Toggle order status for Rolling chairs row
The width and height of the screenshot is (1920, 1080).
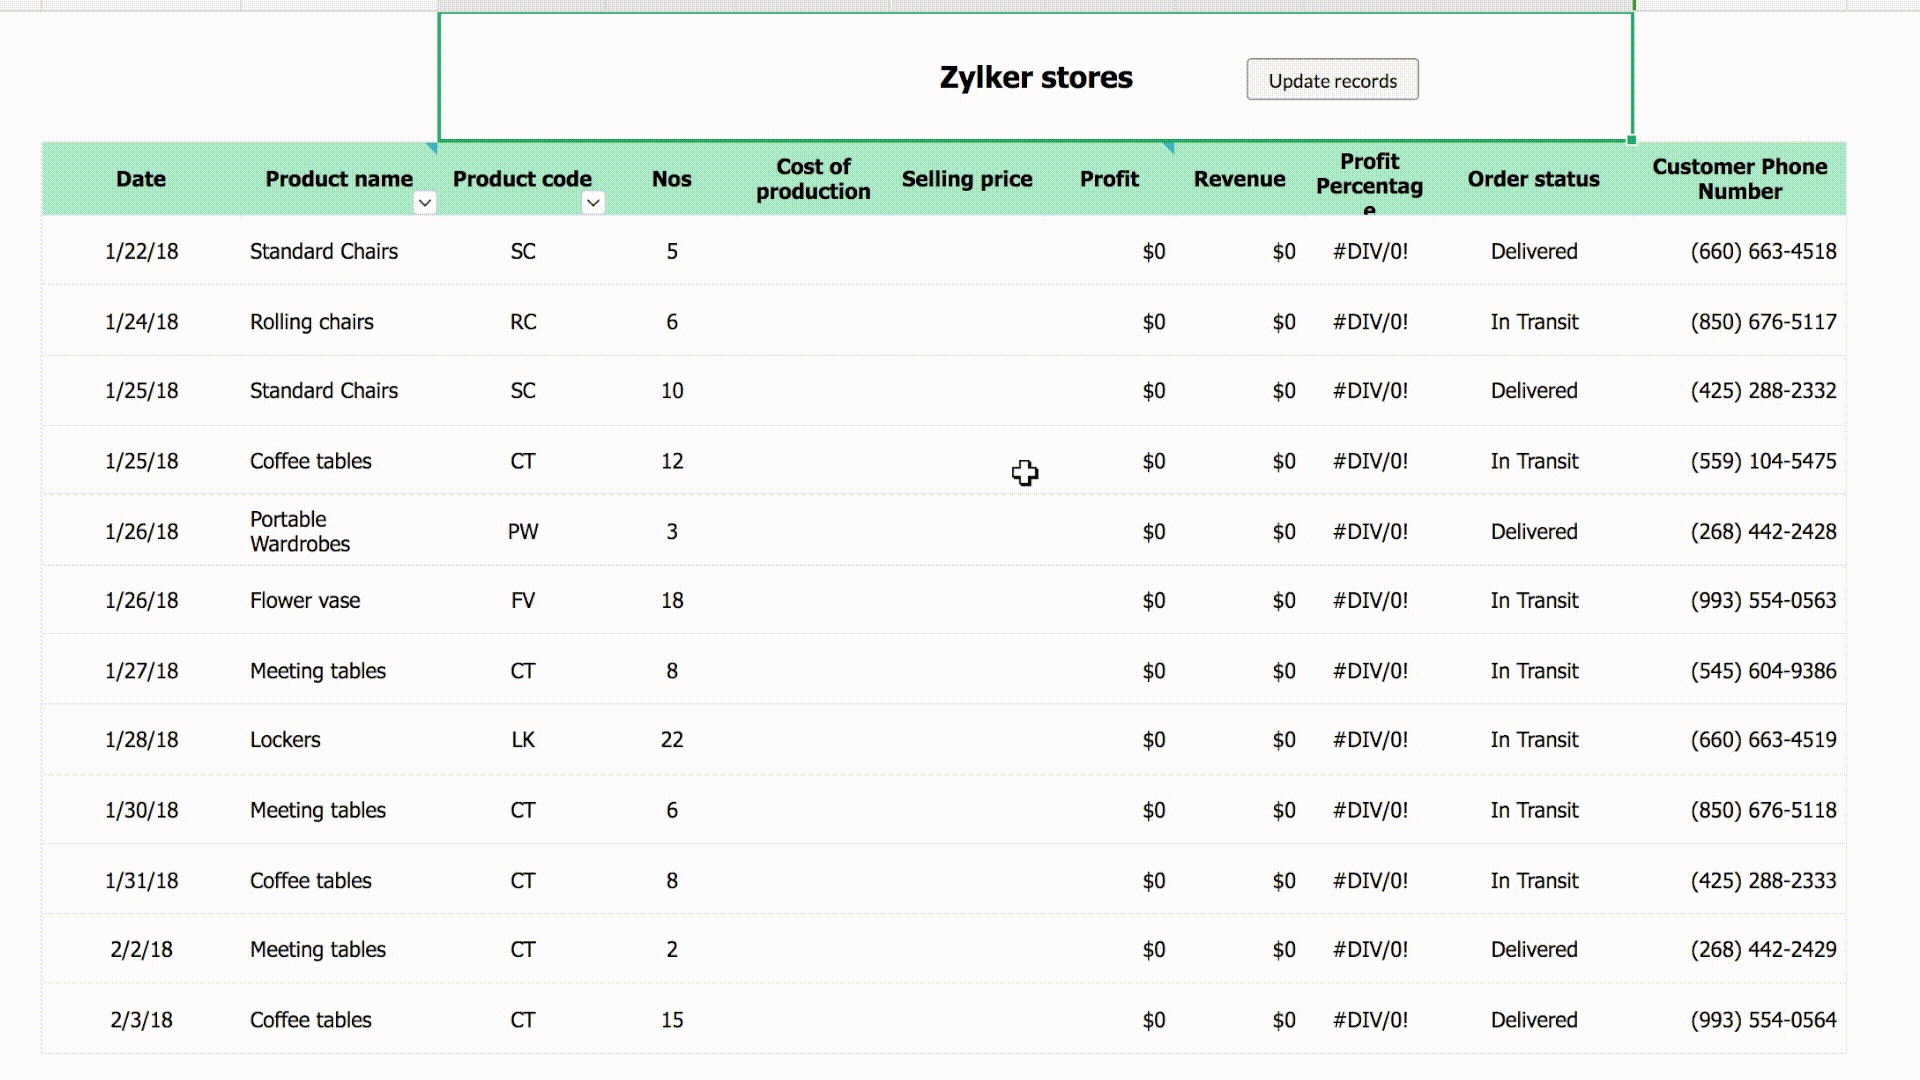click(x=1534, y=322)
